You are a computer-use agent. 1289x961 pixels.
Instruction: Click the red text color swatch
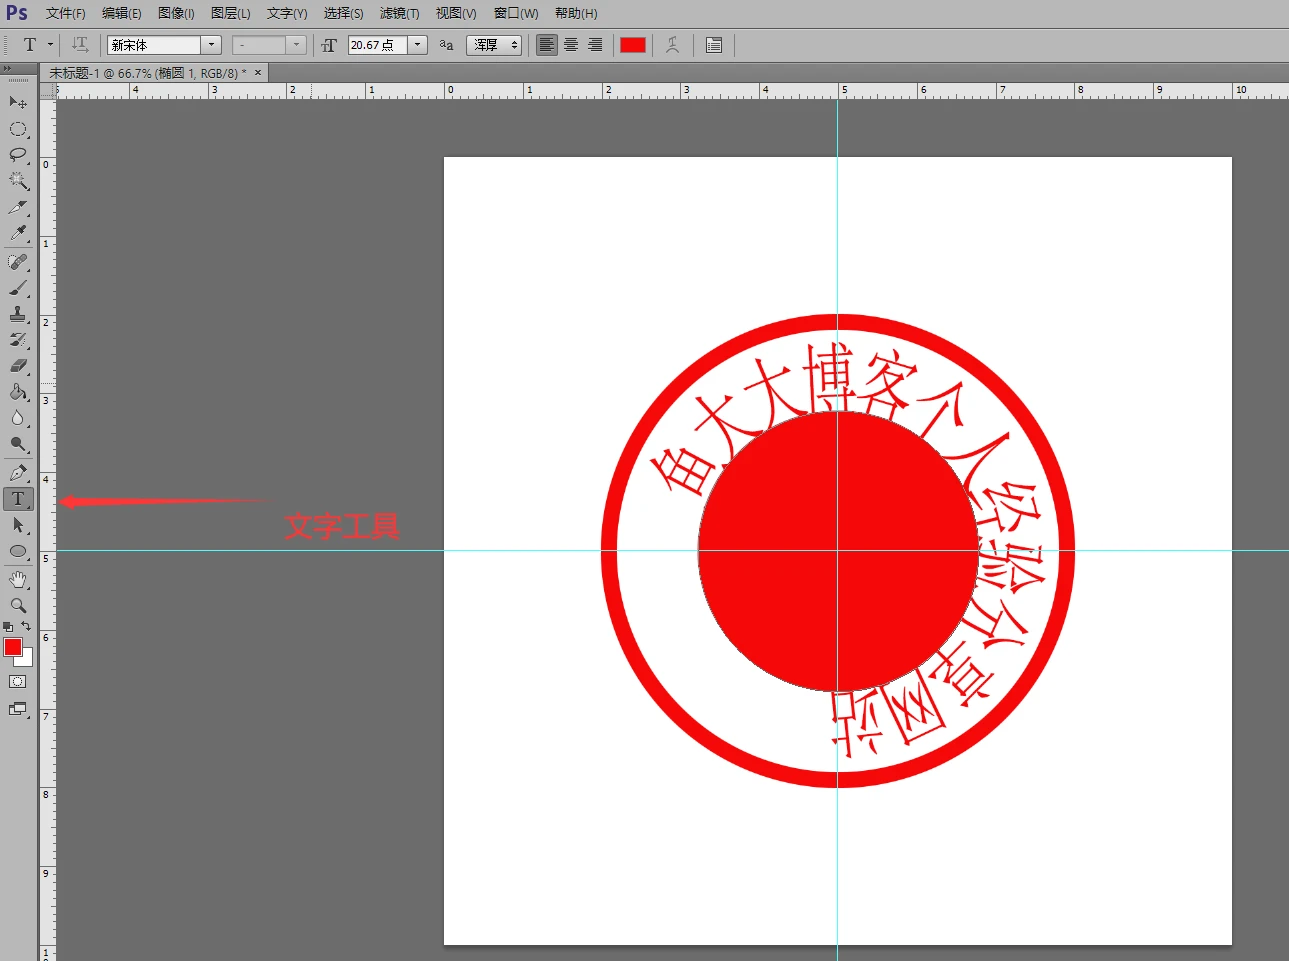[x=633, y=45]
